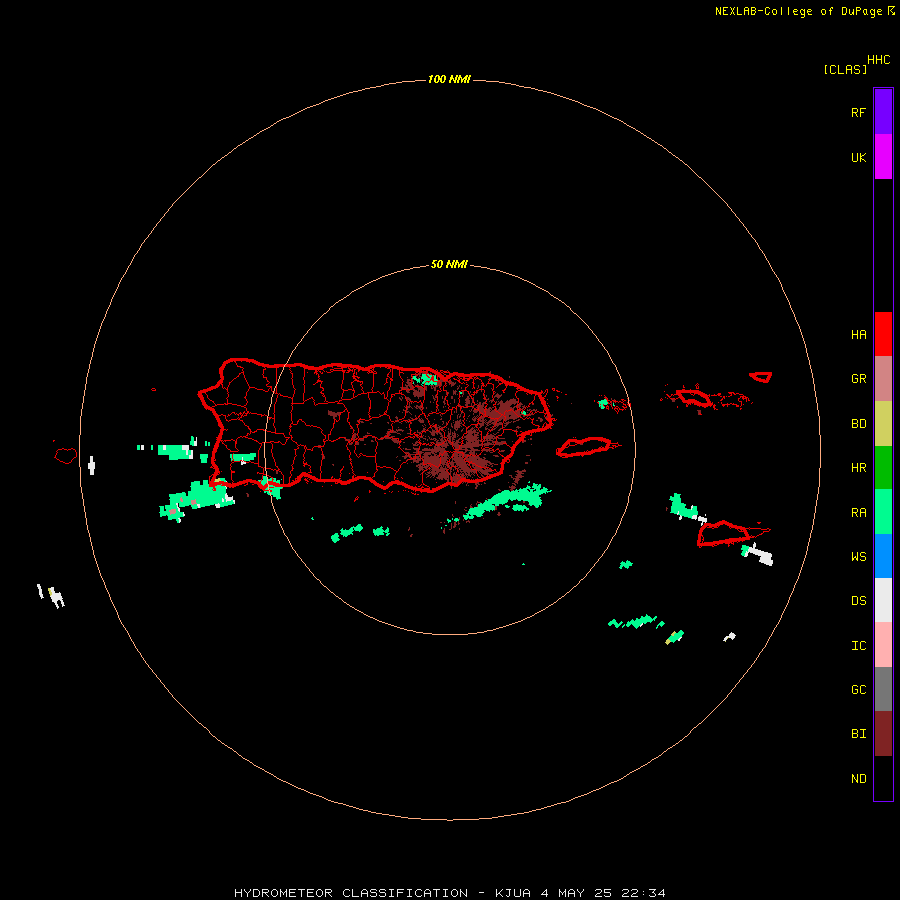Click the Mona Island outline at far west
This screenshot has width=900, height=900.
(66, 455)
